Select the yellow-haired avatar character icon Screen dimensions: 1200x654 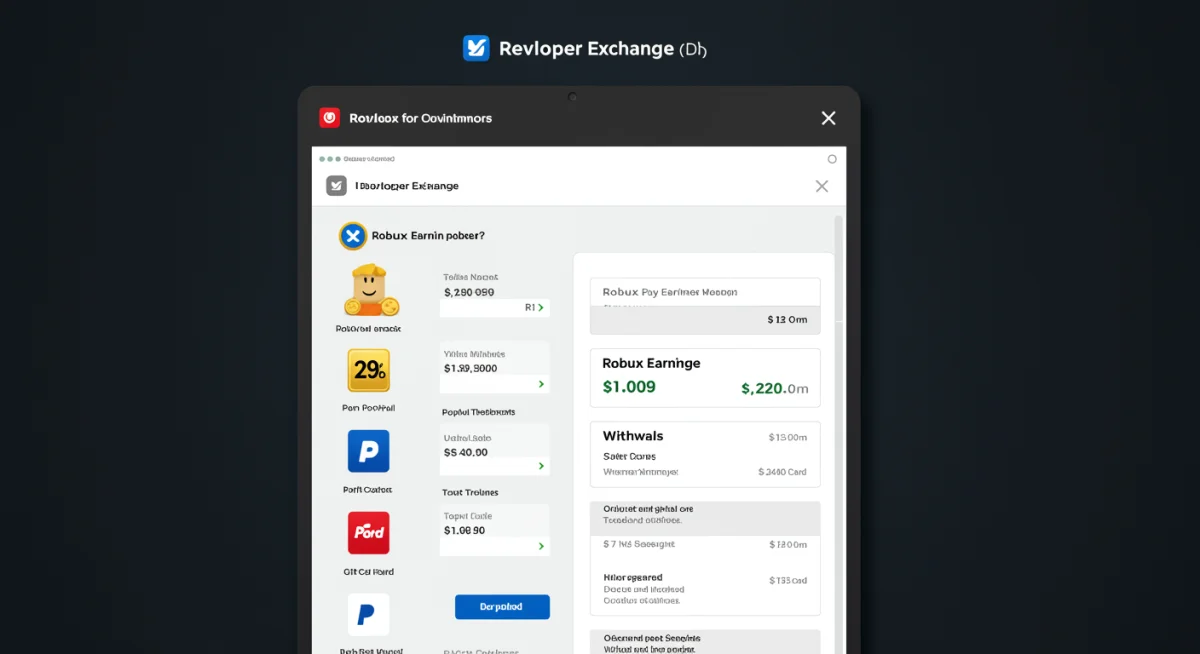click(369, 291)
